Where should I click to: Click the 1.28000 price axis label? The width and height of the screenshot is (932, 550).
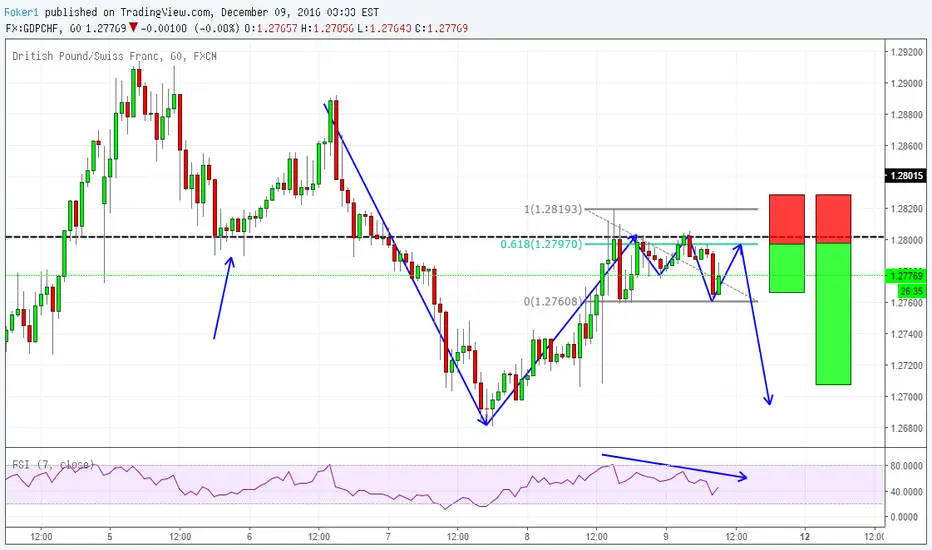coord(906,240)
